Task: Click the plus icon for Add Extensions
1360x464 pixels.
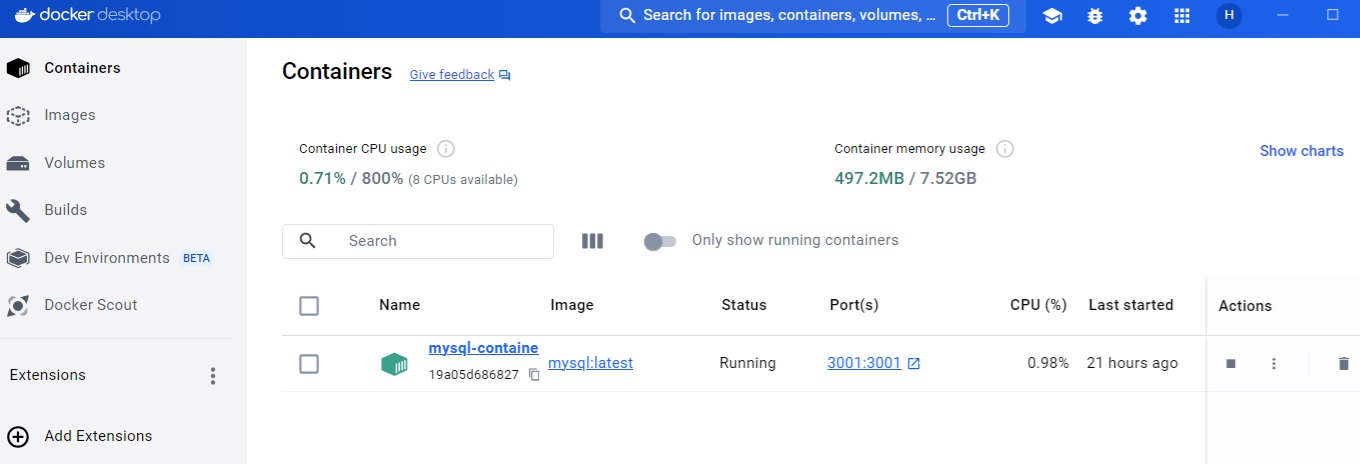Action: (17, 436)
